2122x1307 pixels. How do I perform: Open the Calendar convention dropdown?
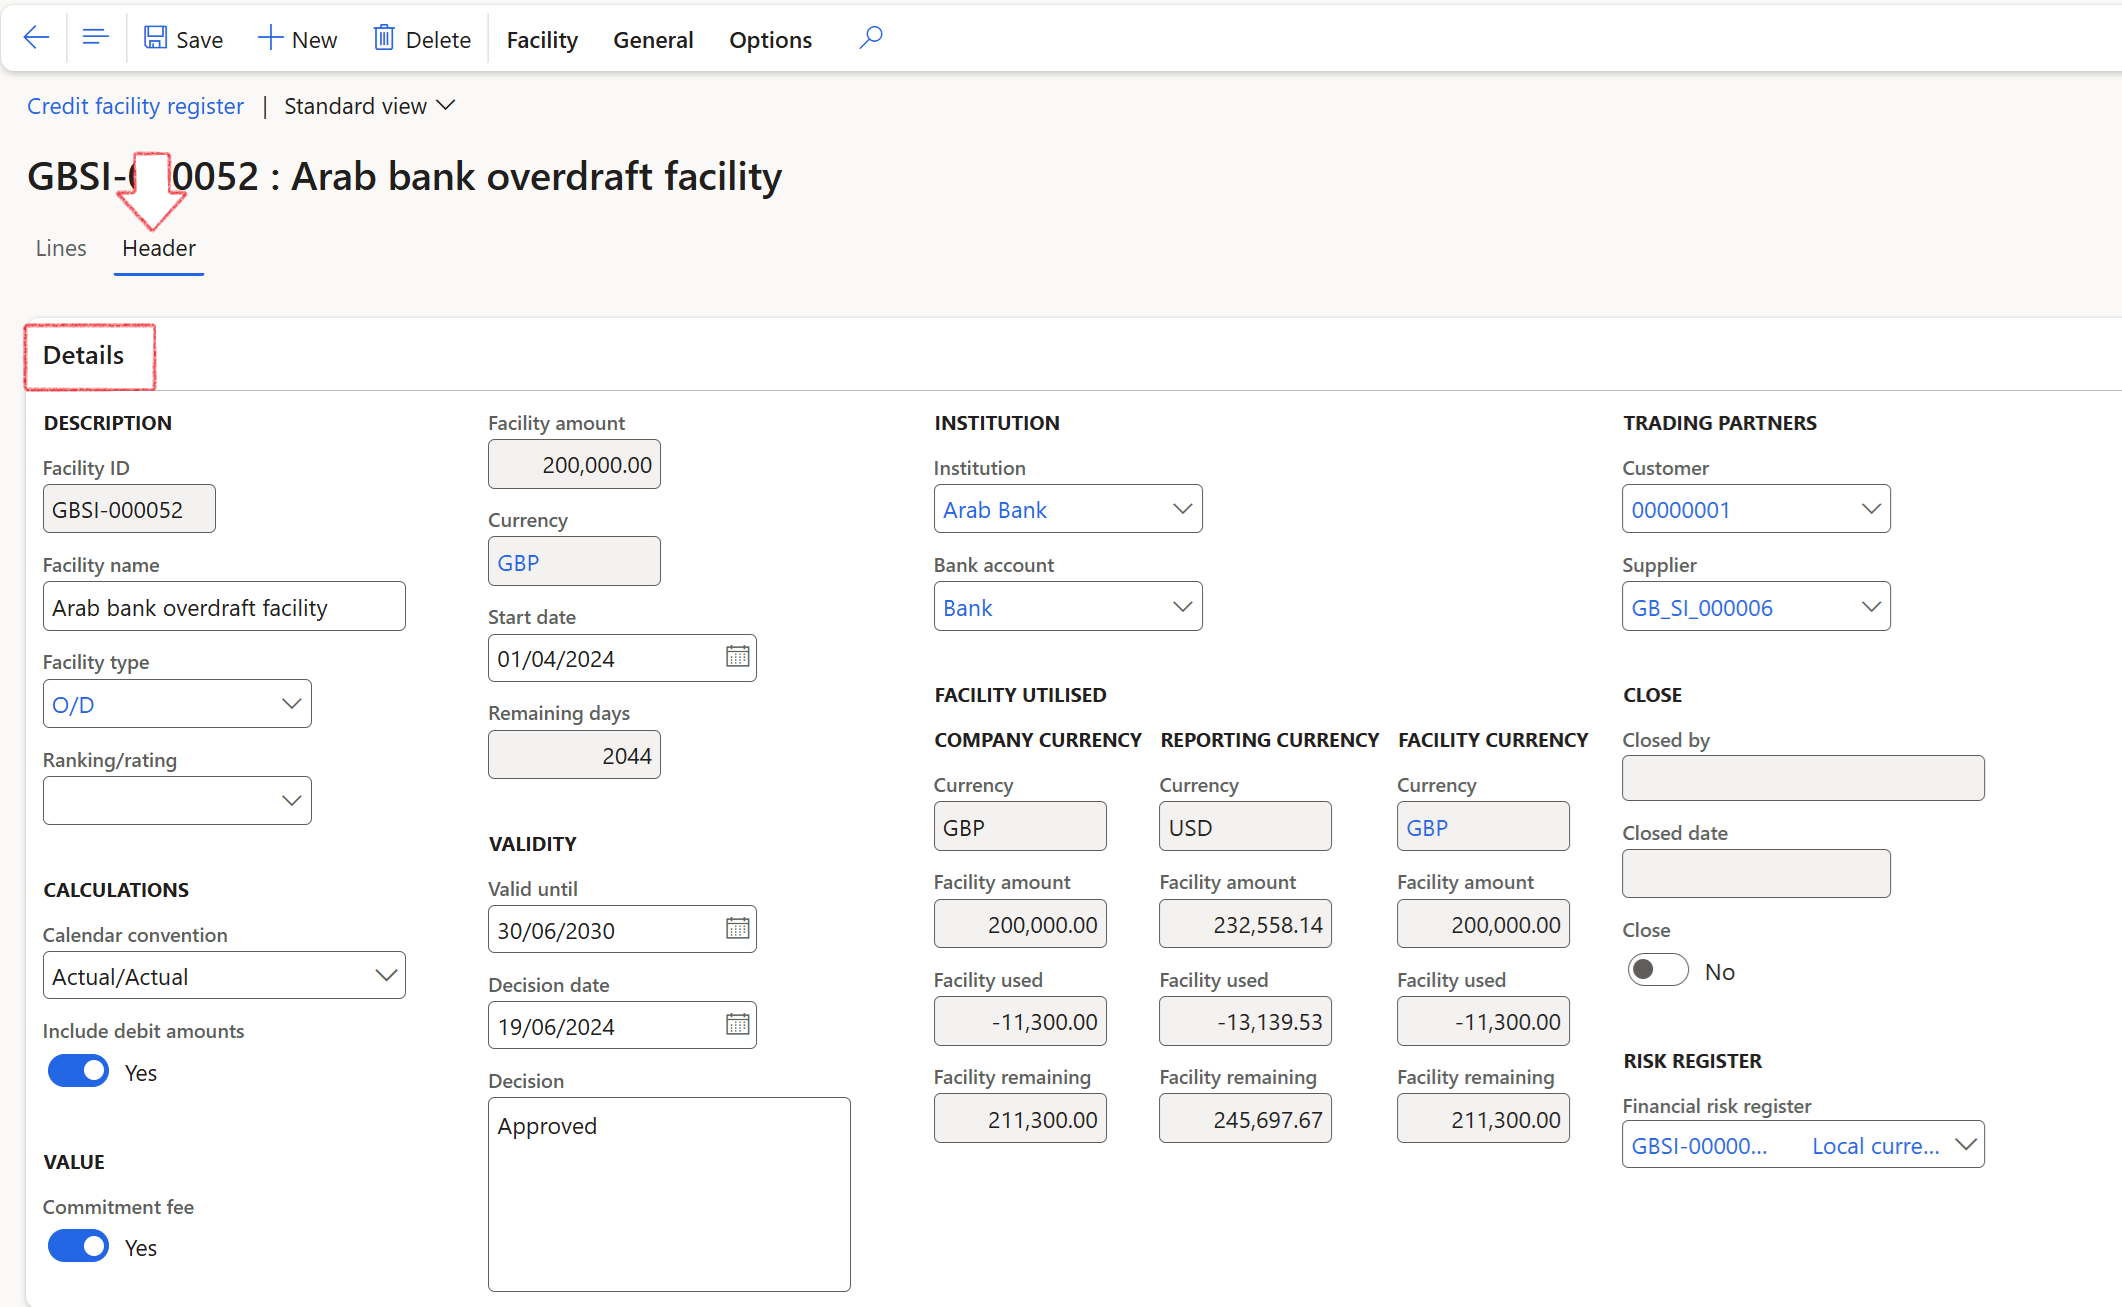click(385, 976)
